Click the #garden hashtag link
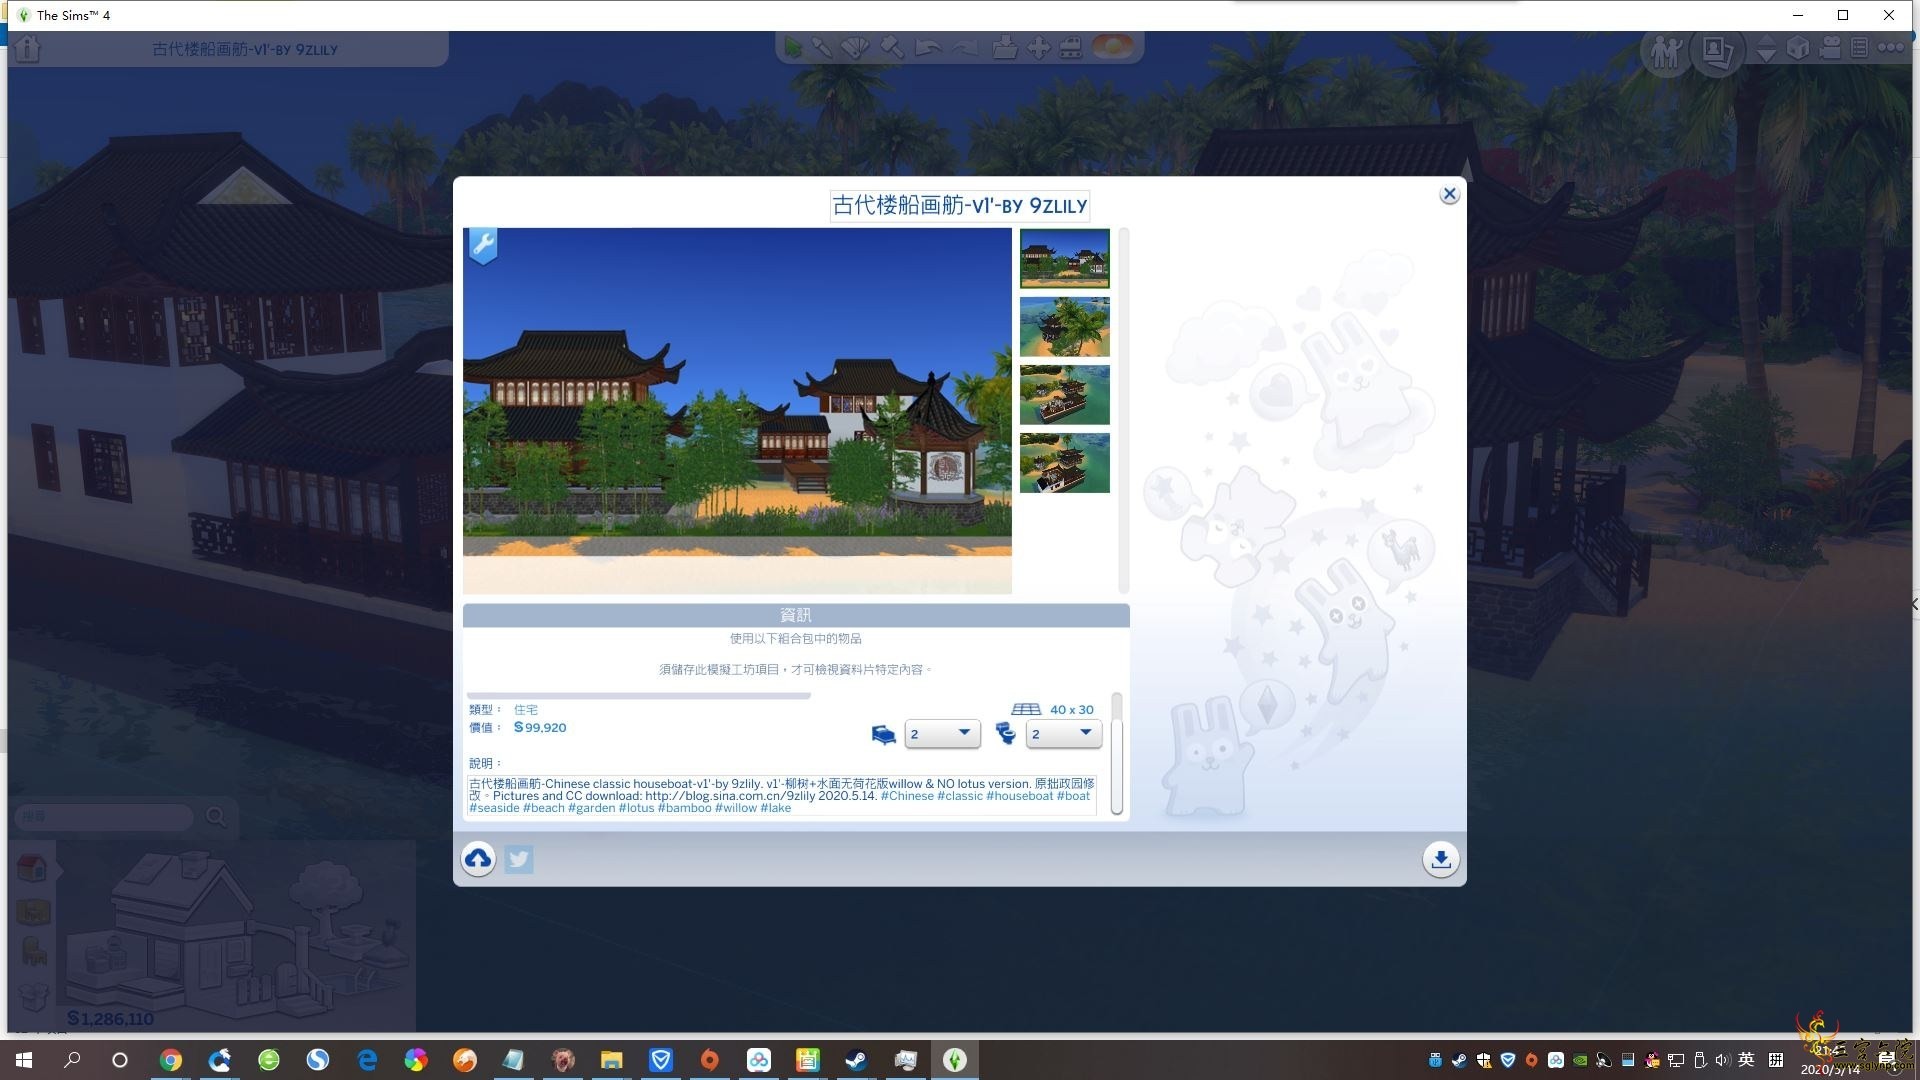1920x1080 pixels. coord(591,808)
